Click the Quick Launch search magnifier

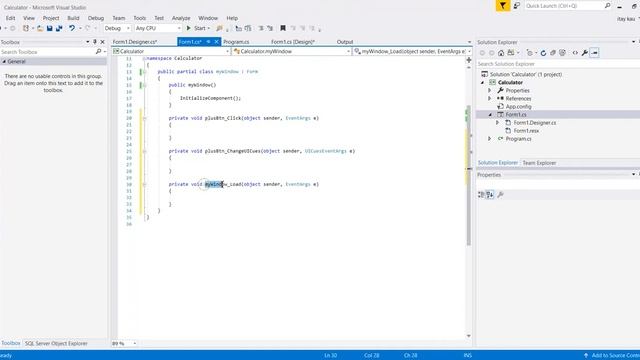[607, 6]
